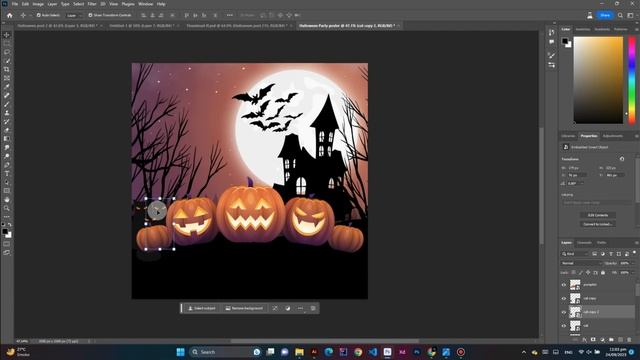Image resolution: width=640 pixels, height=360 pixels.
Task: Switch to the Channels tab
Action: coord(584,243)
